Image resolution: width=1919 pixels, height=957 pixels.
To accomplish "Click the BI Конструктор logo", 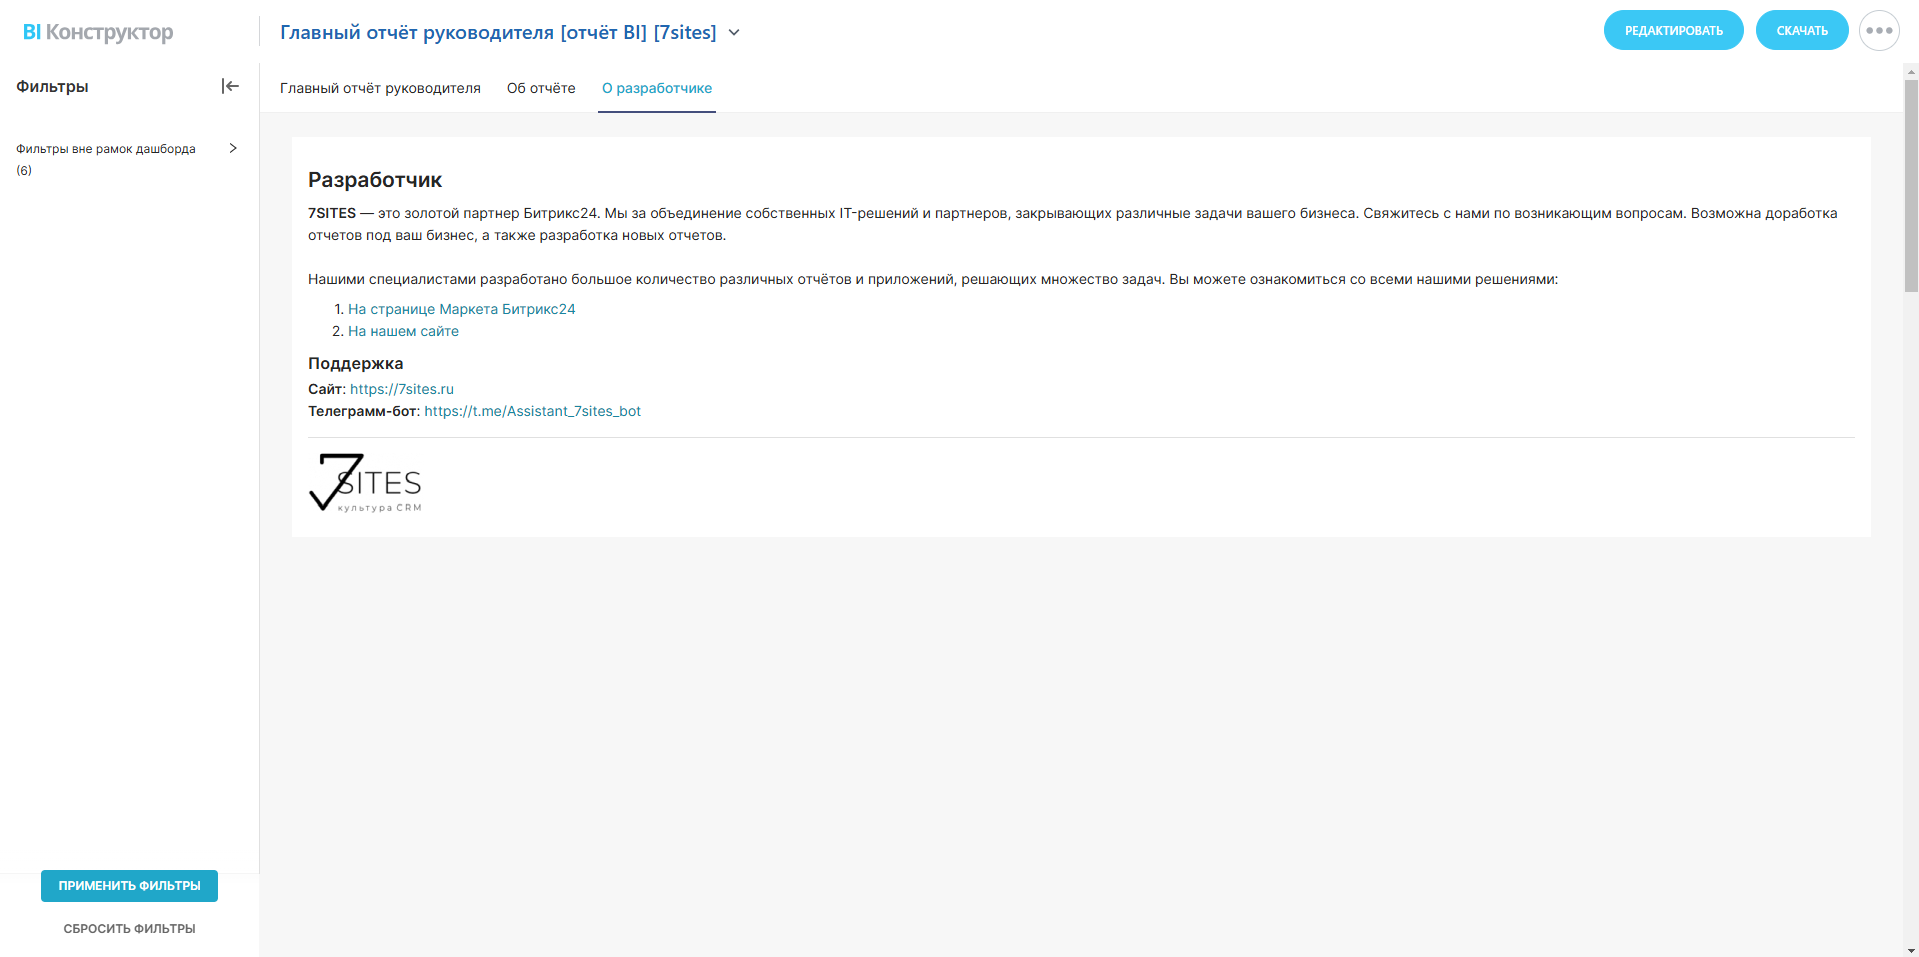I will 98,32.
